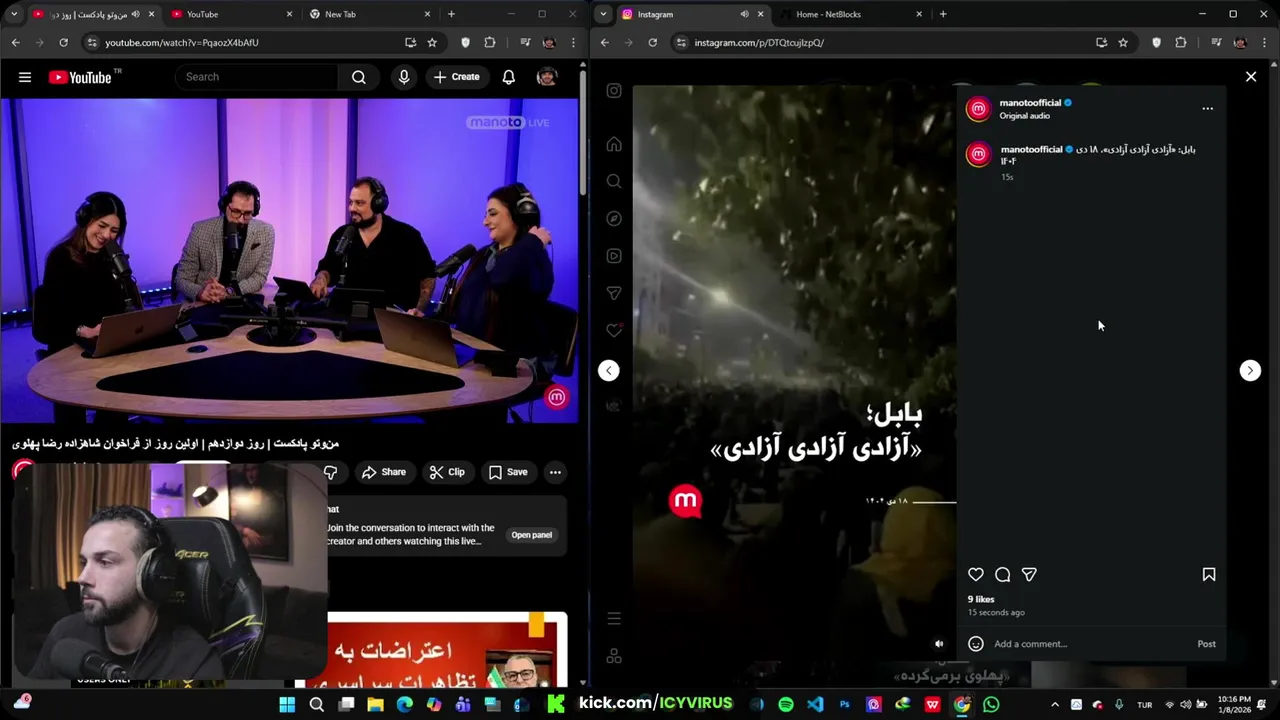The image size is (1280, 720).
Task: Save the Instagram post with bookmark icon
Action: pos(1209,575)
